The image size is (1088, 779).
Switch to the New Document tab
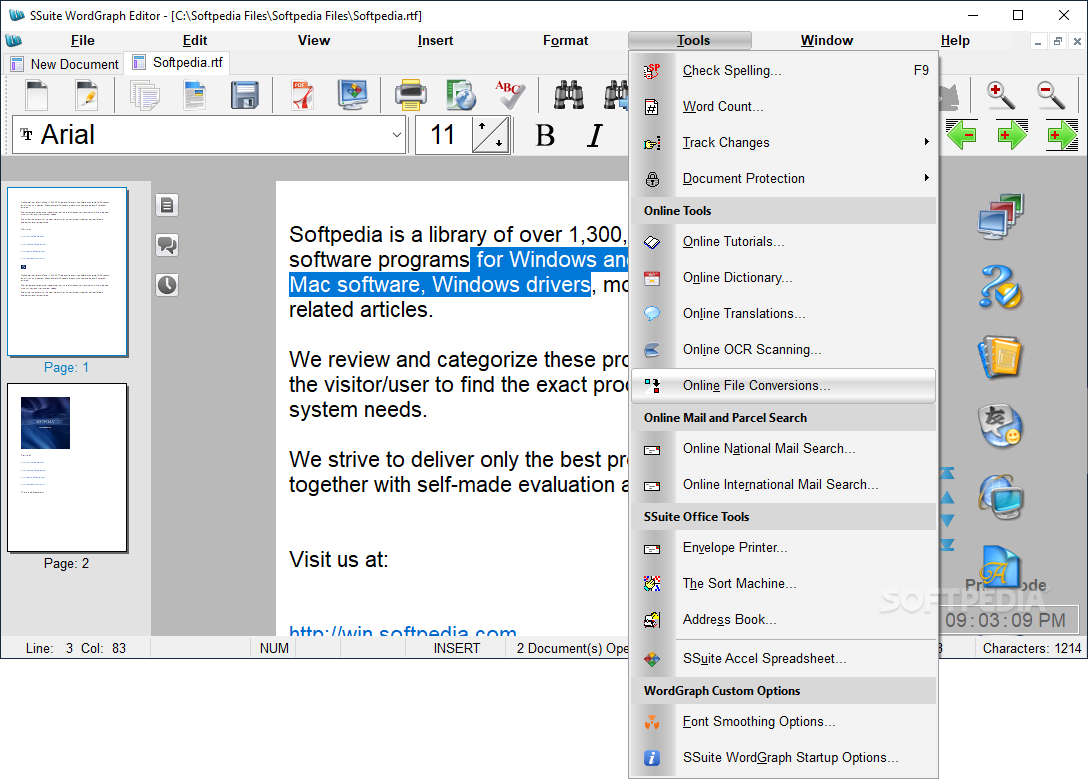tap(65, 64)
